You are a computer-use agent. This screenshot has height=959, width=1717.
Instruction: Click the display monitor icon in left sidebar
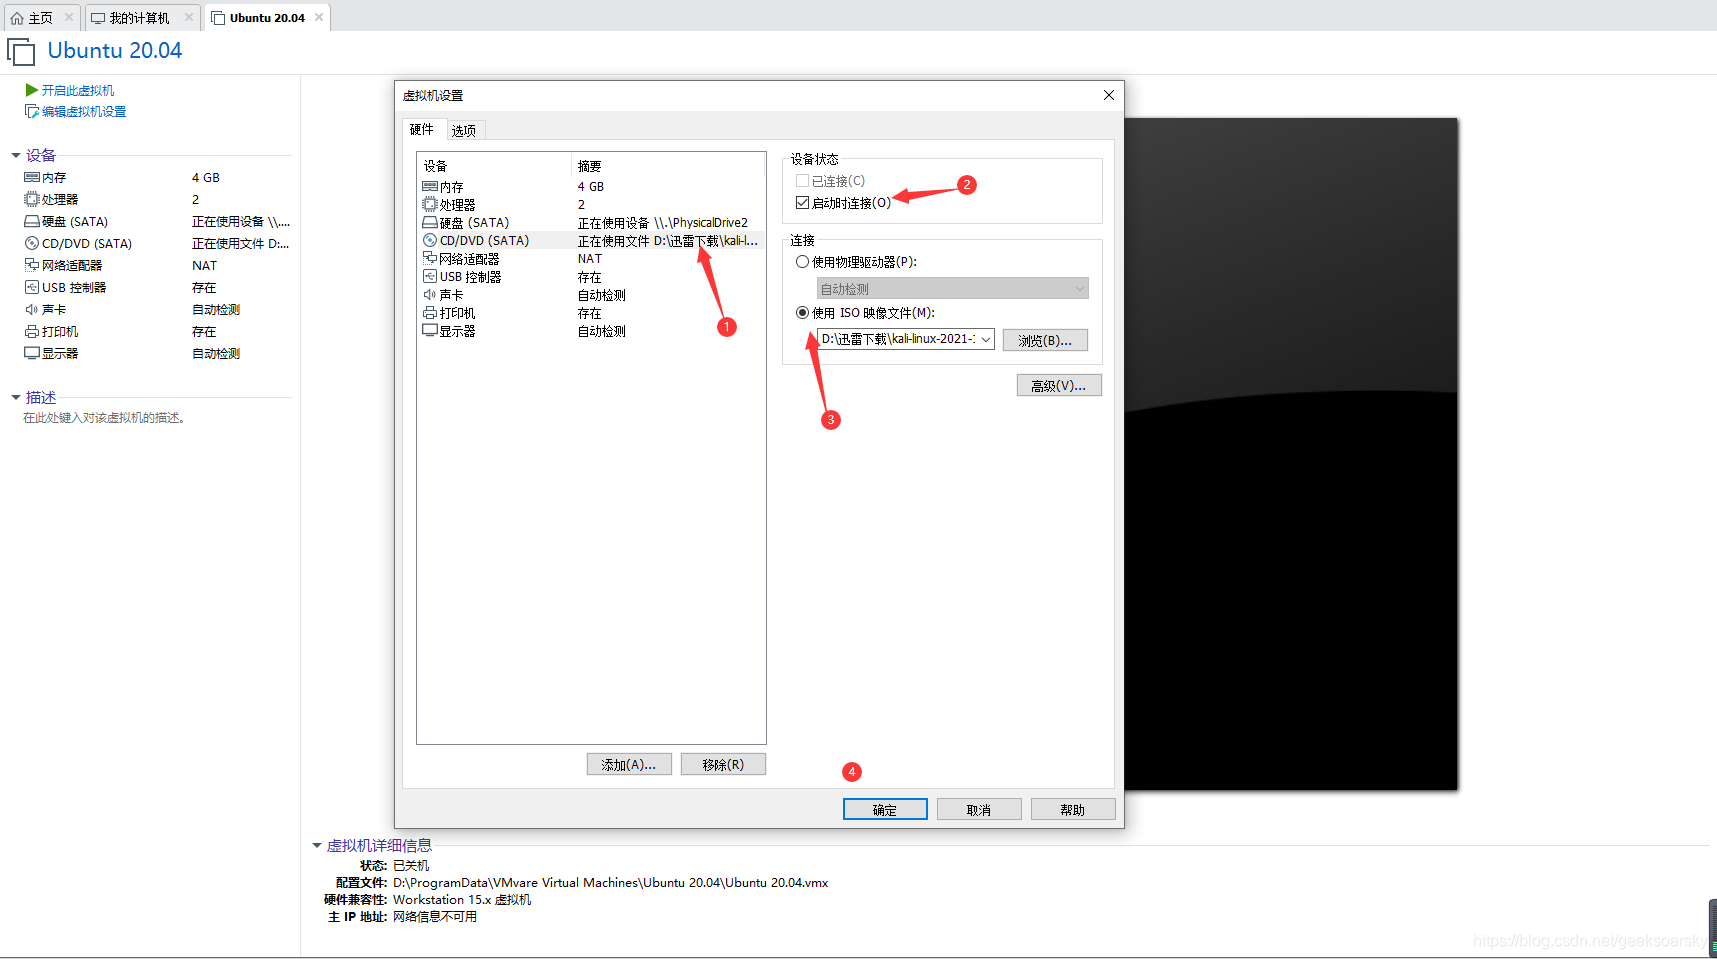coord(32,353)
